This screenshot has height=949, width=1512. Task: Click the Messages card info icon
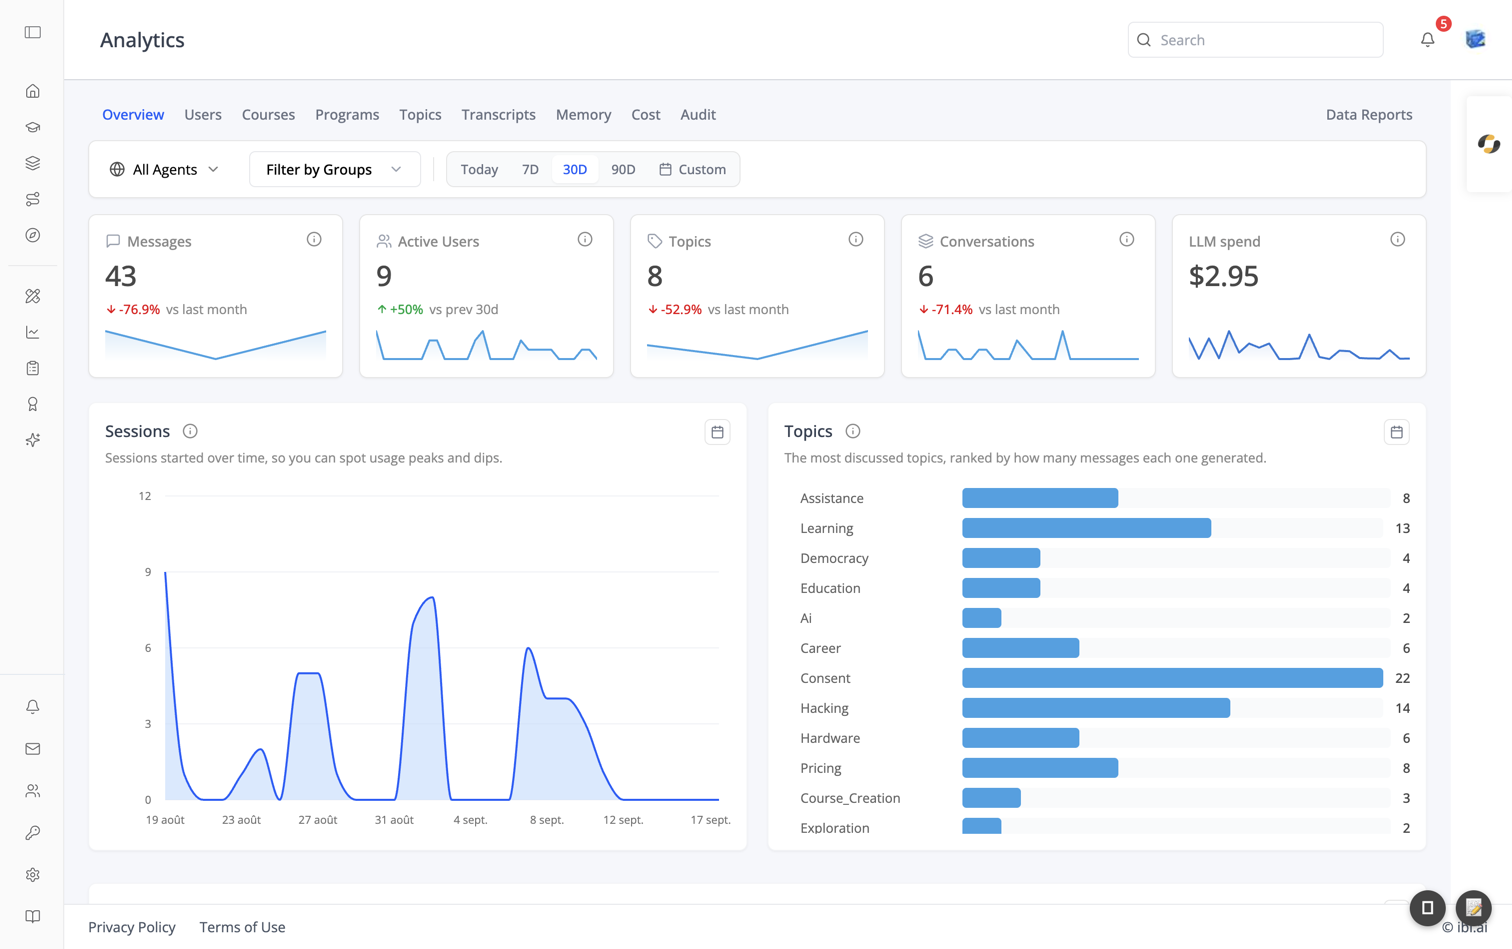314,239
